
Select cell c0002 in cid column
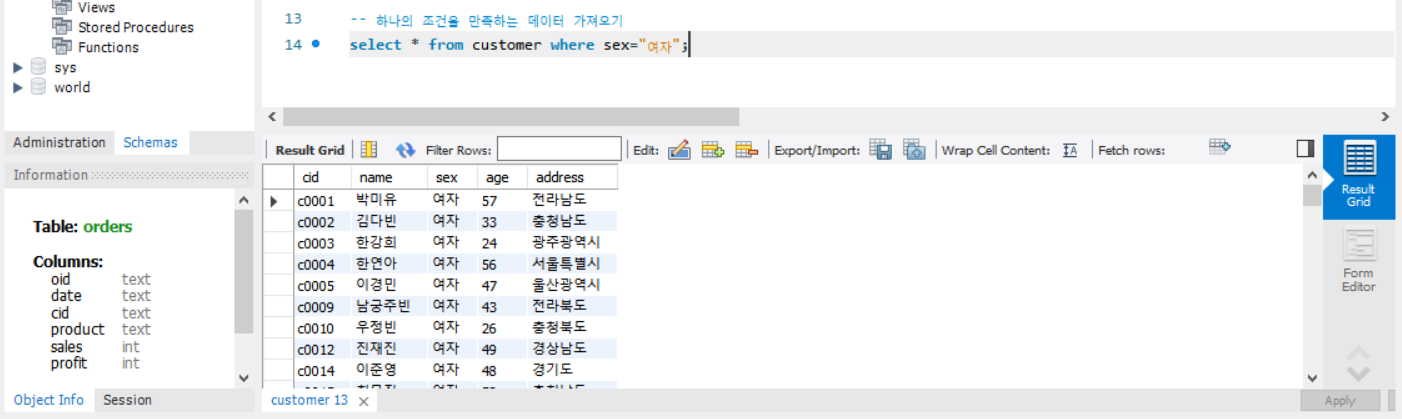coord(321,222)
